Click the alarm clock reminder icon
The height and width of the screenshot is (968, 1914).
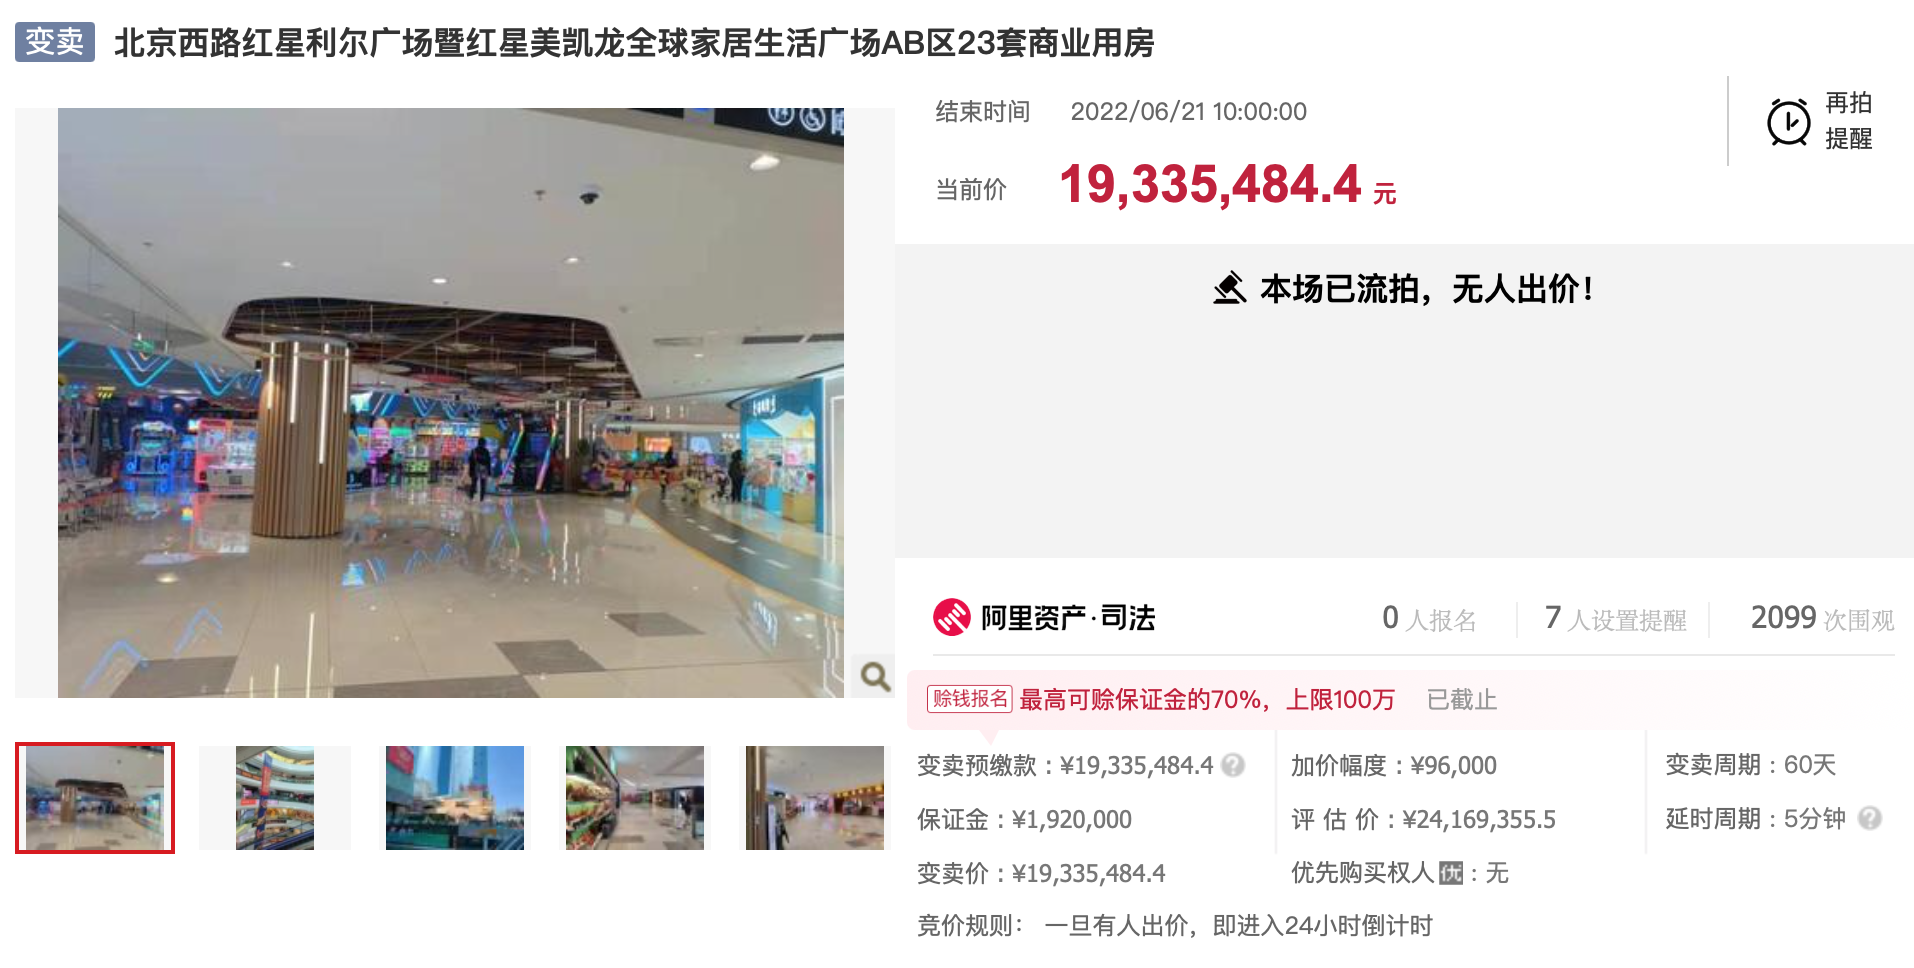point(1788,122)
